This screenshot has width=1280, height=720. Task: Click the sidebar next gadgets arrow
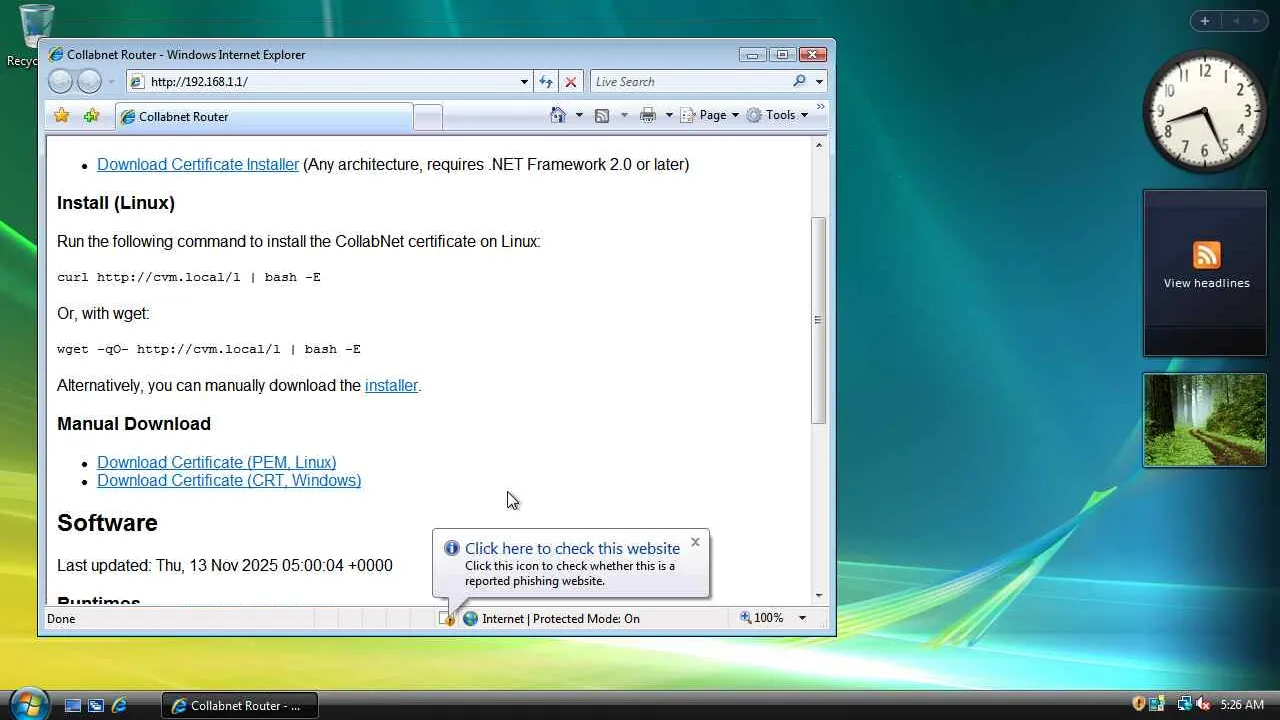click(x=1257, y=21)
